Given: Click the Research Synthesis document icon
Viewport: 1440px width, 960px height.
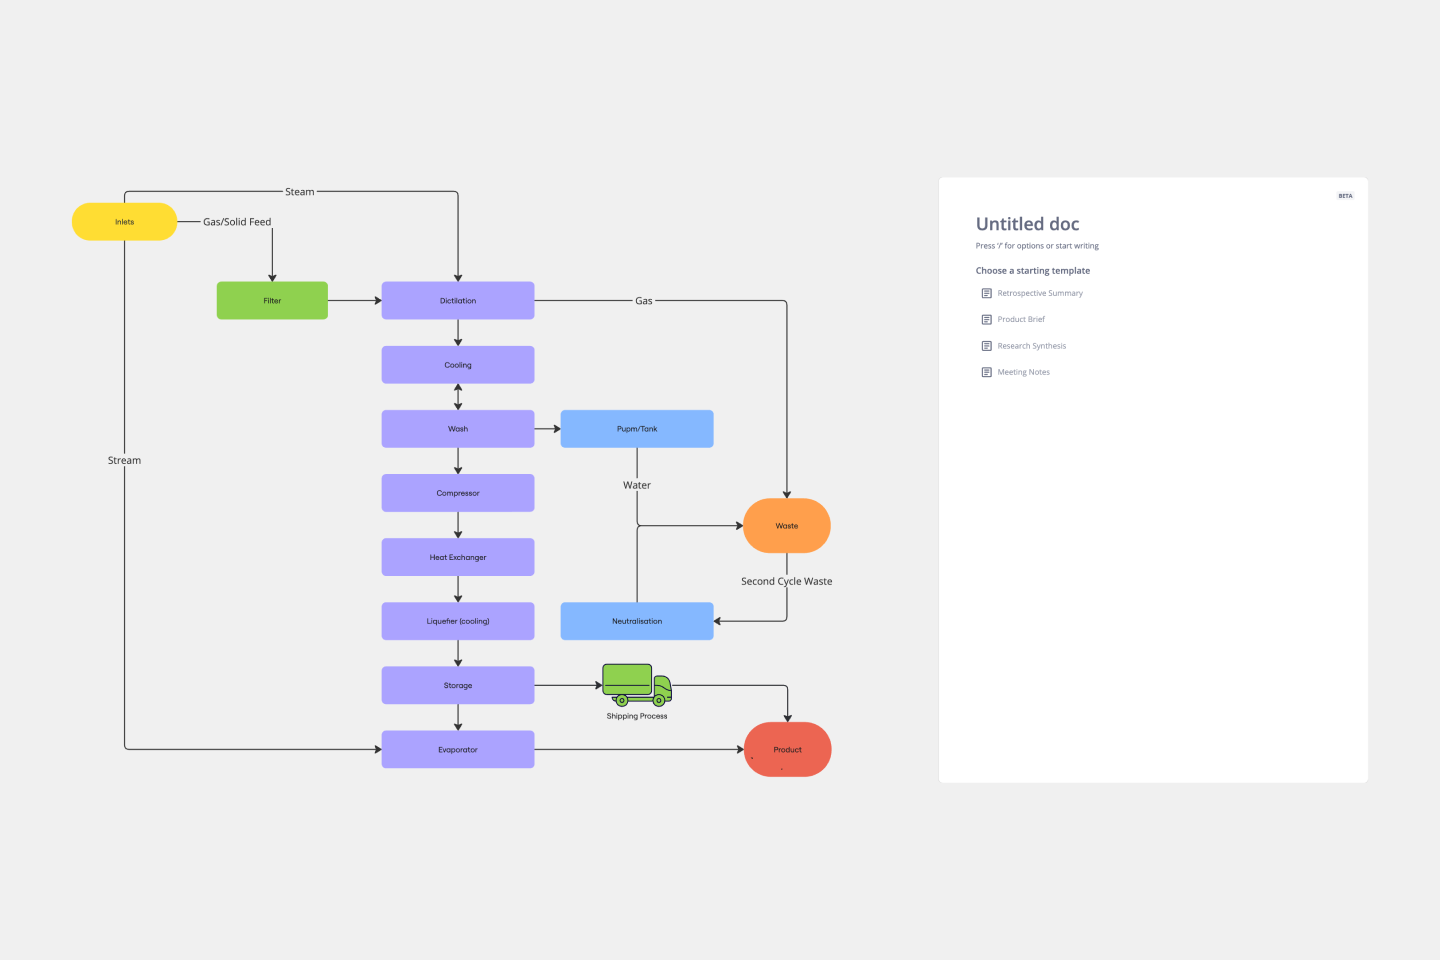Looking at the screenshot, I should click(x=987, y=346).
